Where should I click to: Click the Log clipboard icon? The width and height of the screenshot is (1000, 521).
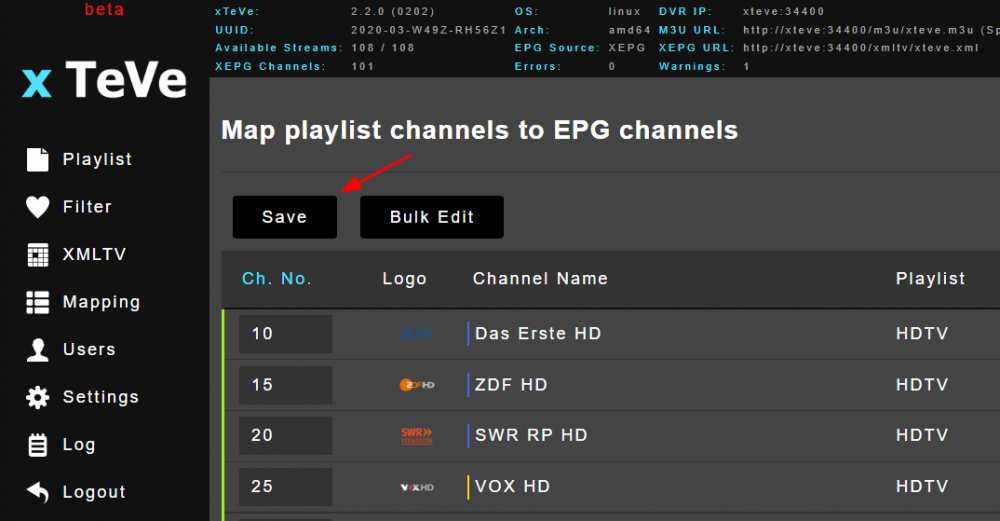point(38,444)
